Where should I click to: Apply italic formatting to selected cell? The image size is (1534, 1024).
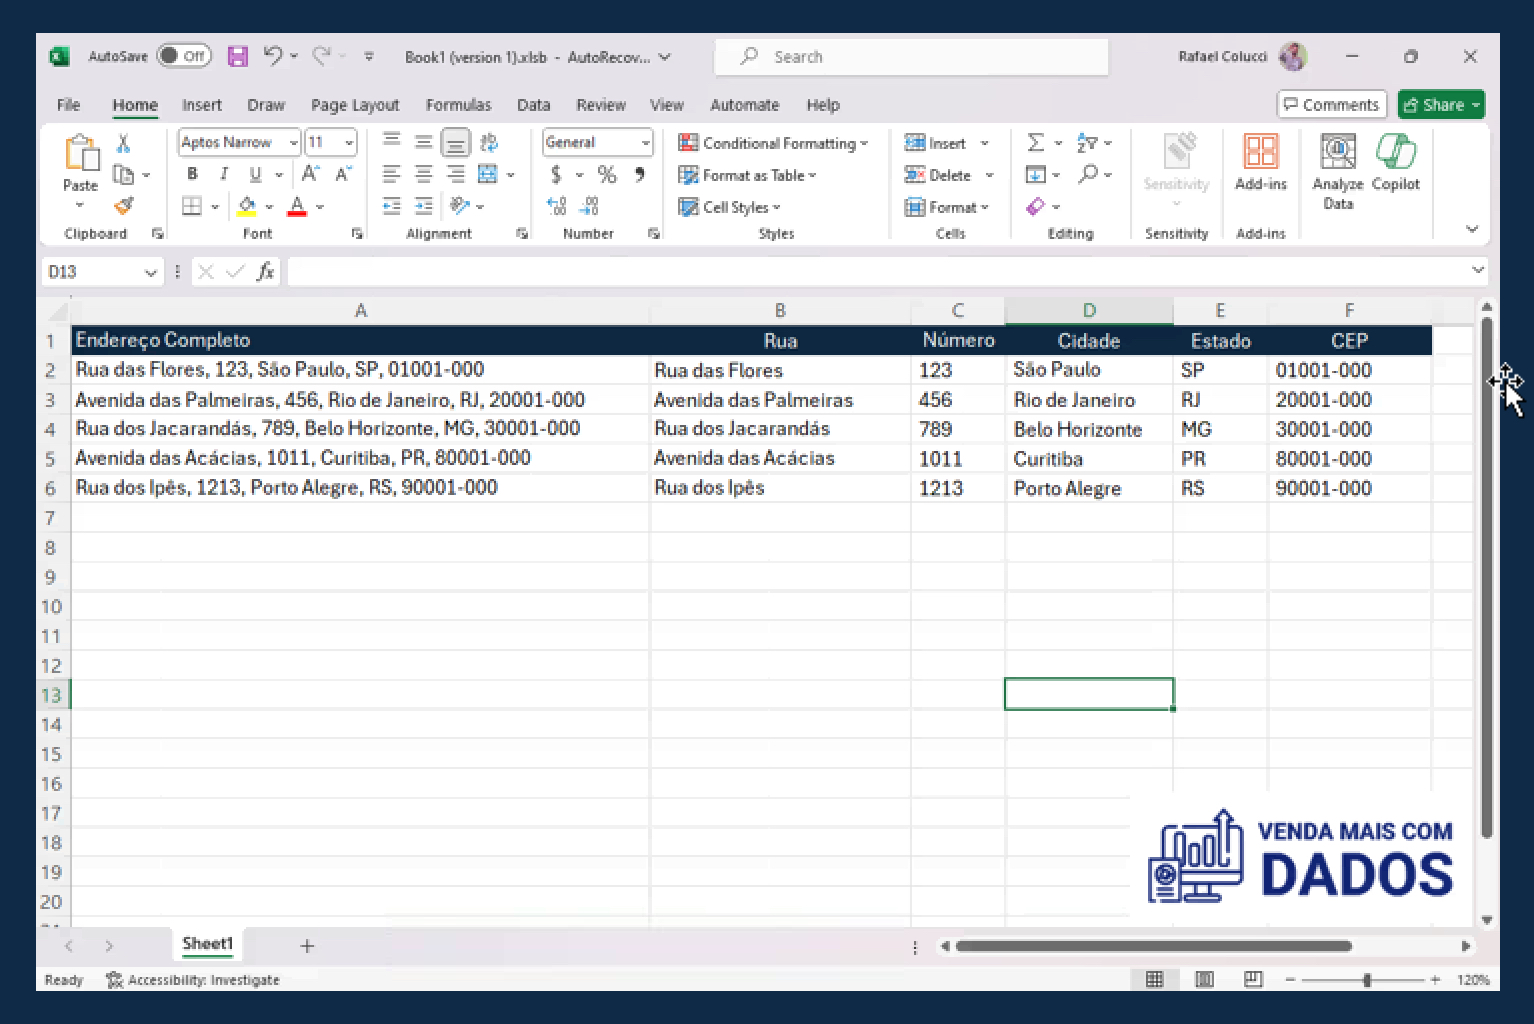224,174
